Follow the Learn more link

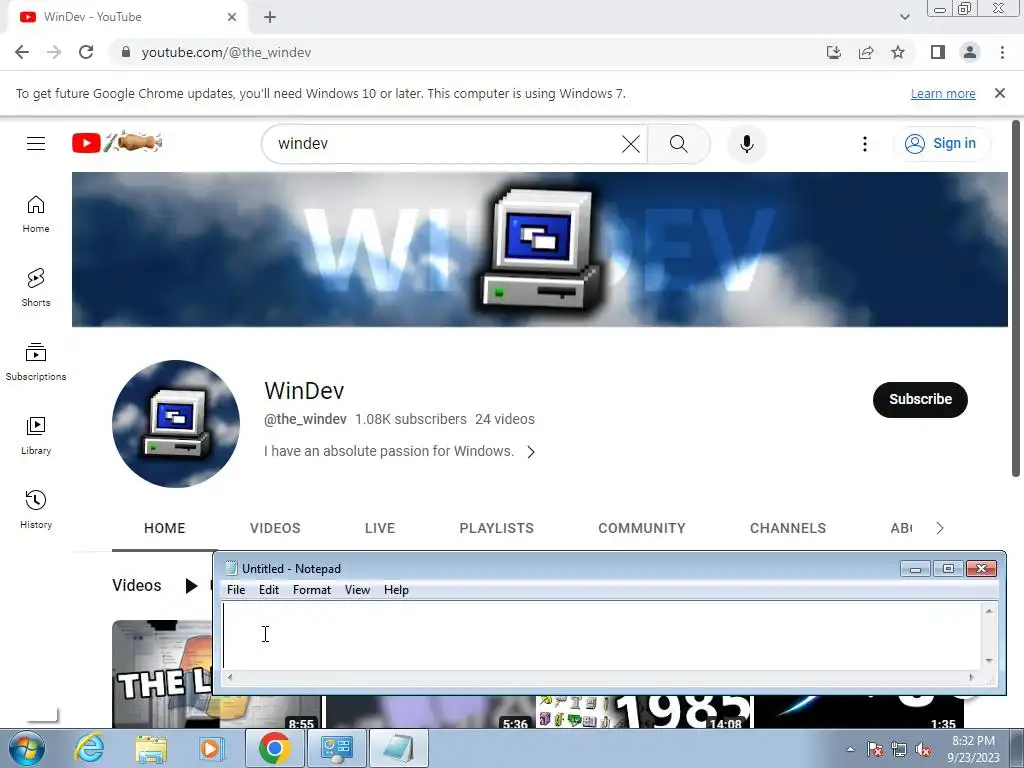942,94
